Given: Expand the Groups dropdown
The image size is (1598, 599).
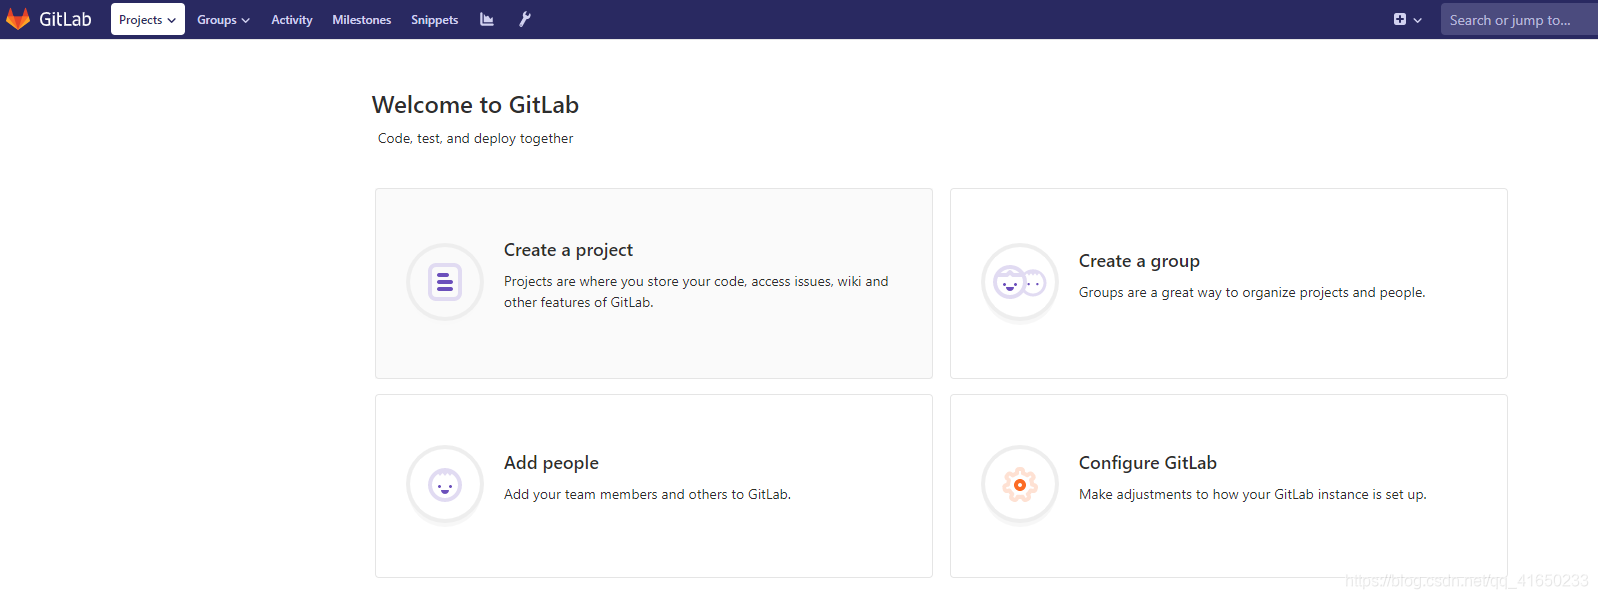Looking at the screenshot, I should pos(223,20).
